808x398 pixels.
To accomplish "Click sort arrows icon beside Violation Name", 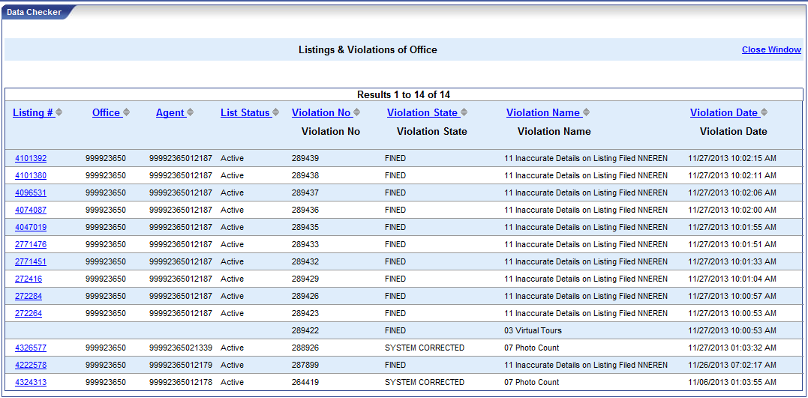I will (586, 112).
